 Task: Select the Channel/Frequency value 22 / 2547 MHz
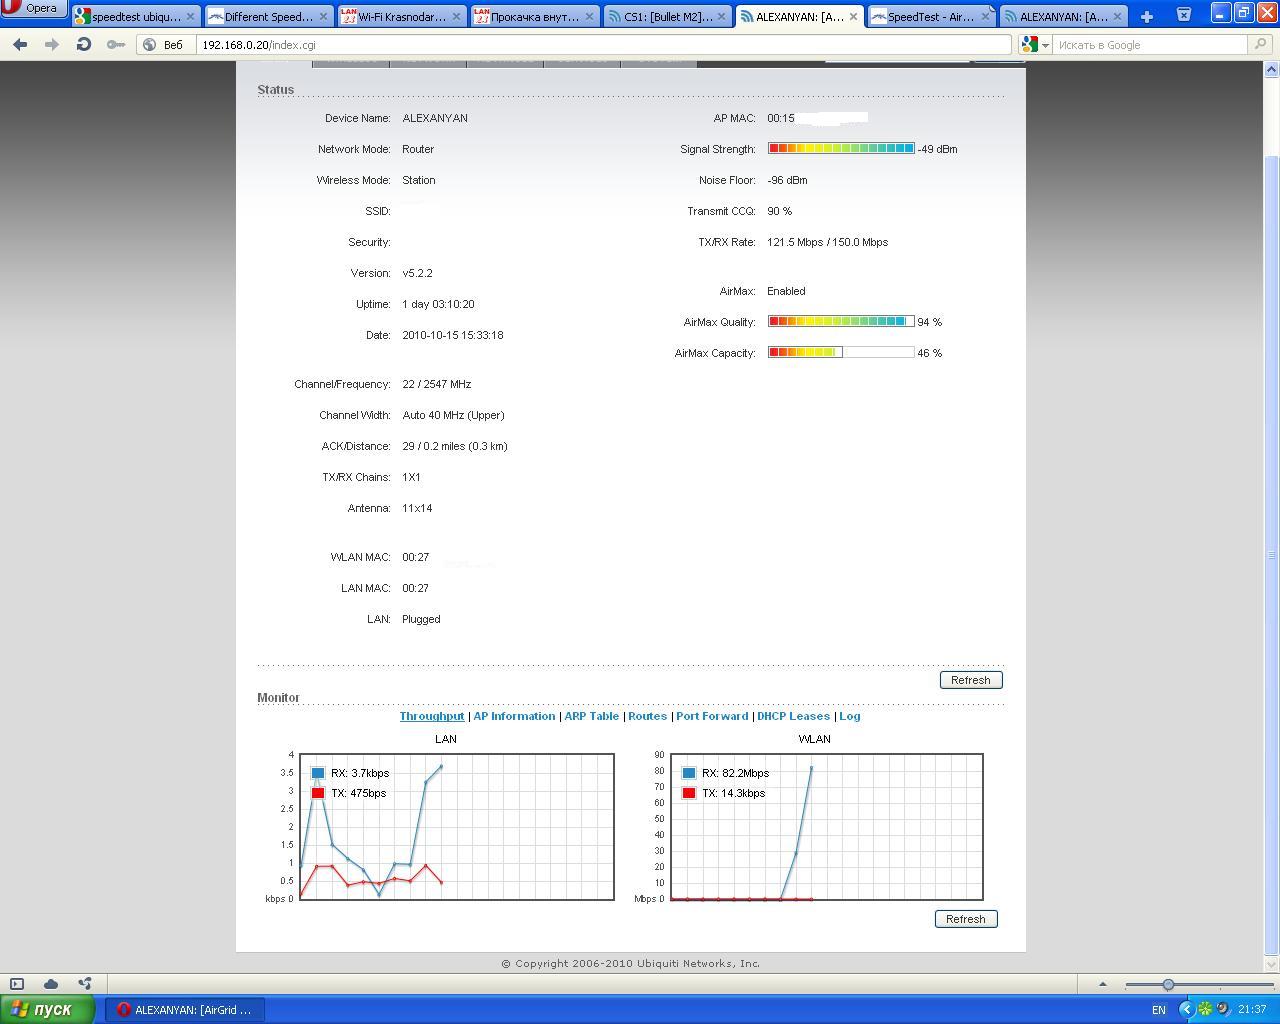(436, 384)
